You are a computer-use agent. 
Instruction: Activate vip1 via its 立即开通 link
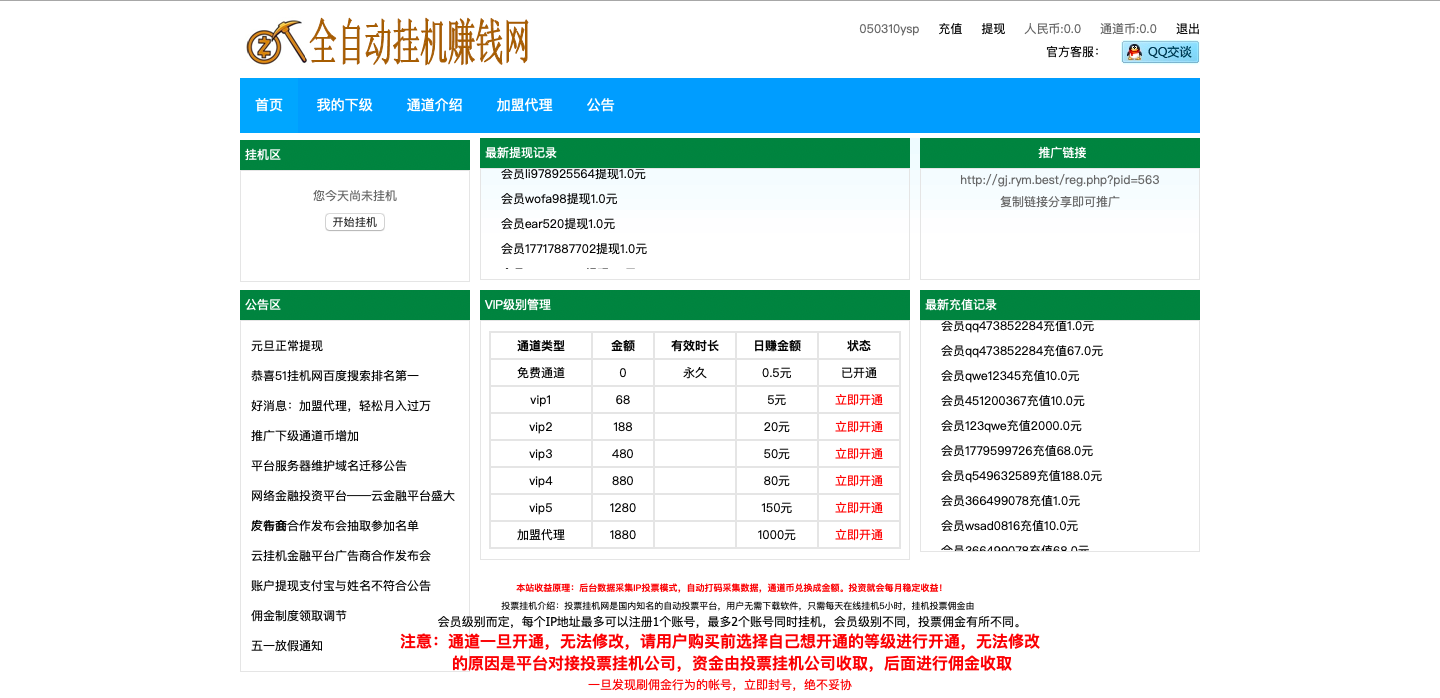tap(858, 398)
